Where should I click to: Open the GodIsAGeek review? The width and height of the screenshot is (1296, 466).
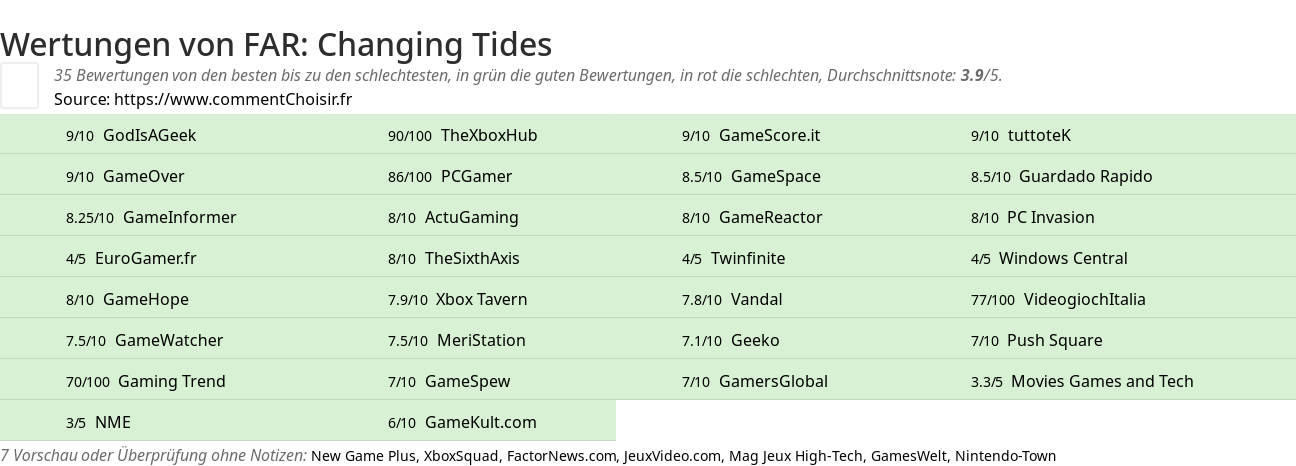click(149, 135)
